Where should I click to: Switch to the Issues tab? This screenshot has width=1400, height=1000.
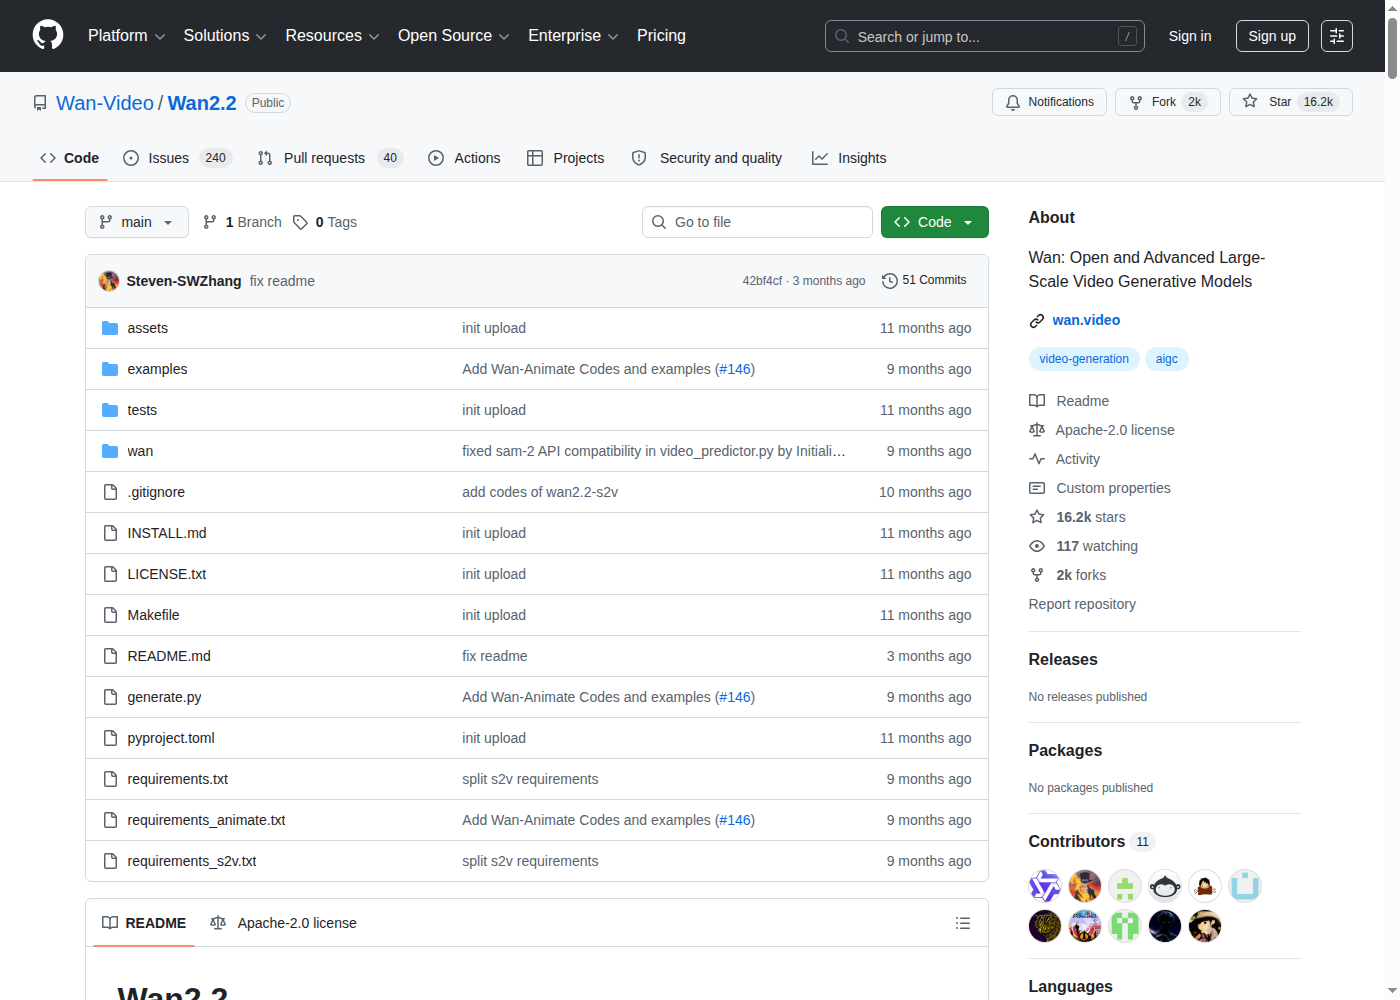(x=177, y=158)
